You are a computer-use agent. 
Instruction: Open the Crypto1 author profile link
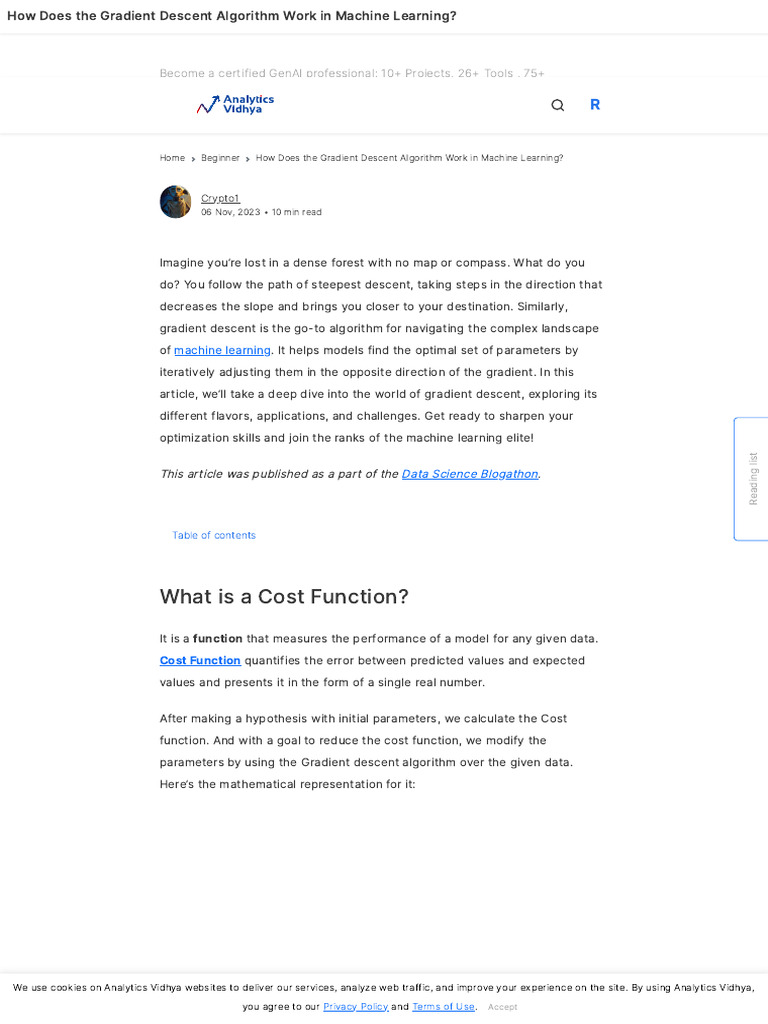[x=220, y=198]
